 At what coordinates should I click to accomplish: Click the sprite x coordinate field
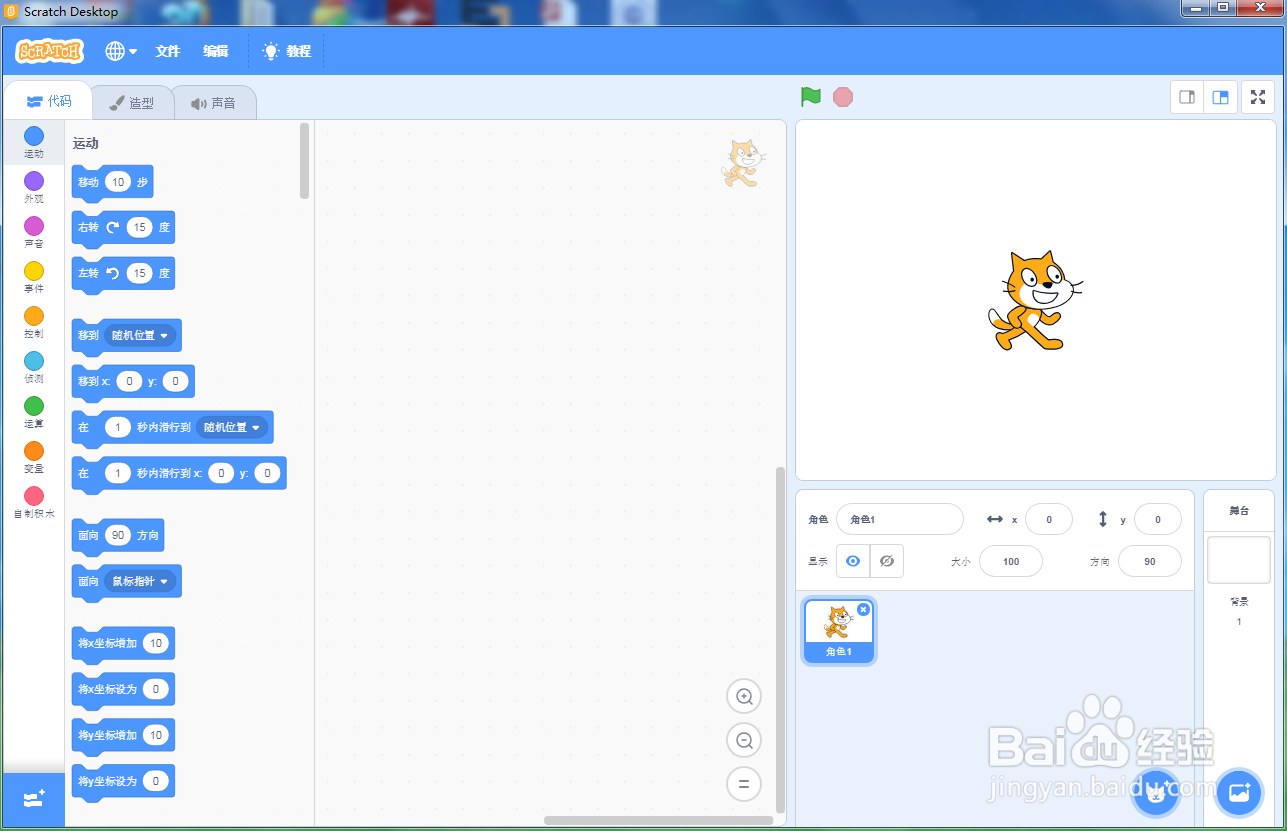coord(1049,519)
